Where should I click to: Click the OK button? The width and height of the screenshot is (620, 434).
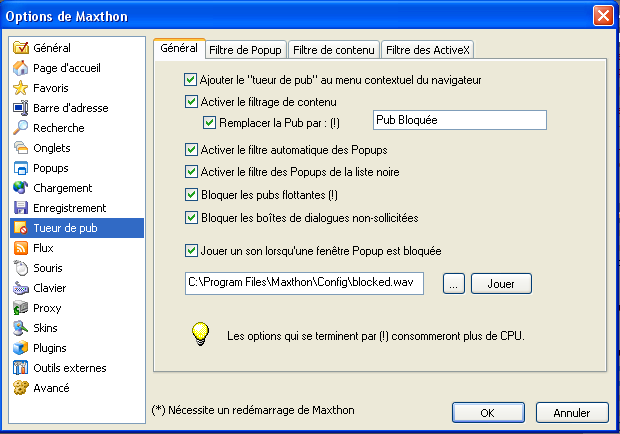click(x=488, y=413)
